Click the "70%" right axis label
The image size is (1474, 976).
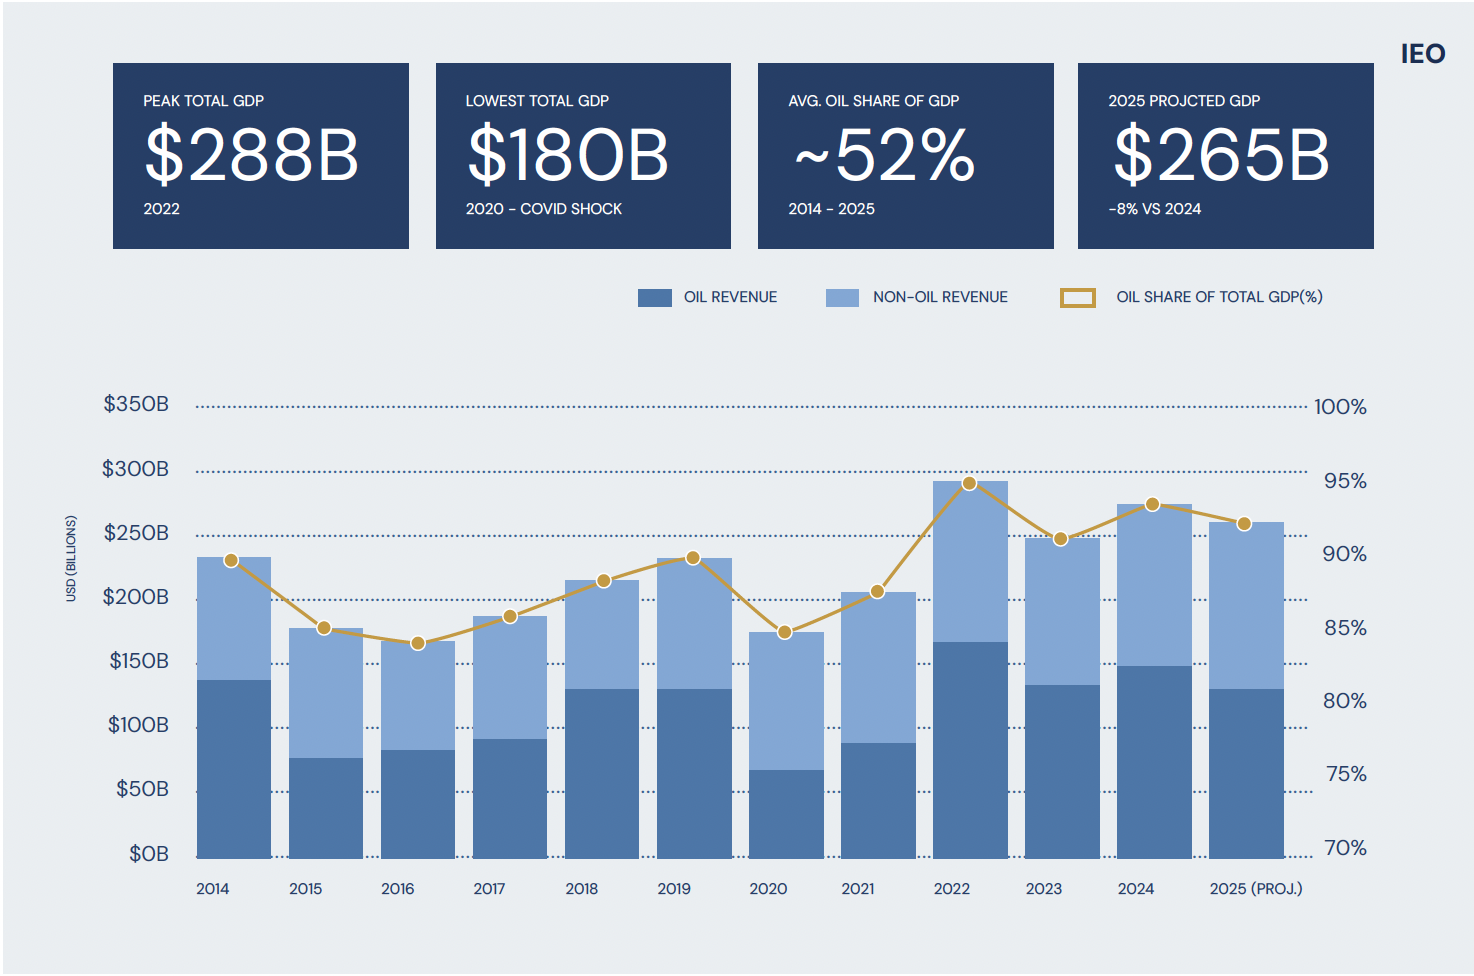click(1345, 848)
